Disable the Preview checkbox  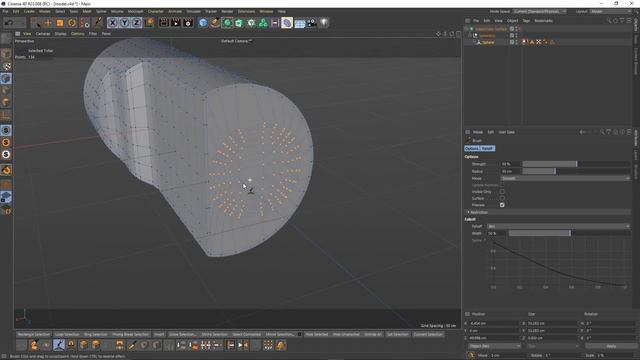pyautogui.click(x=502, y=205)
